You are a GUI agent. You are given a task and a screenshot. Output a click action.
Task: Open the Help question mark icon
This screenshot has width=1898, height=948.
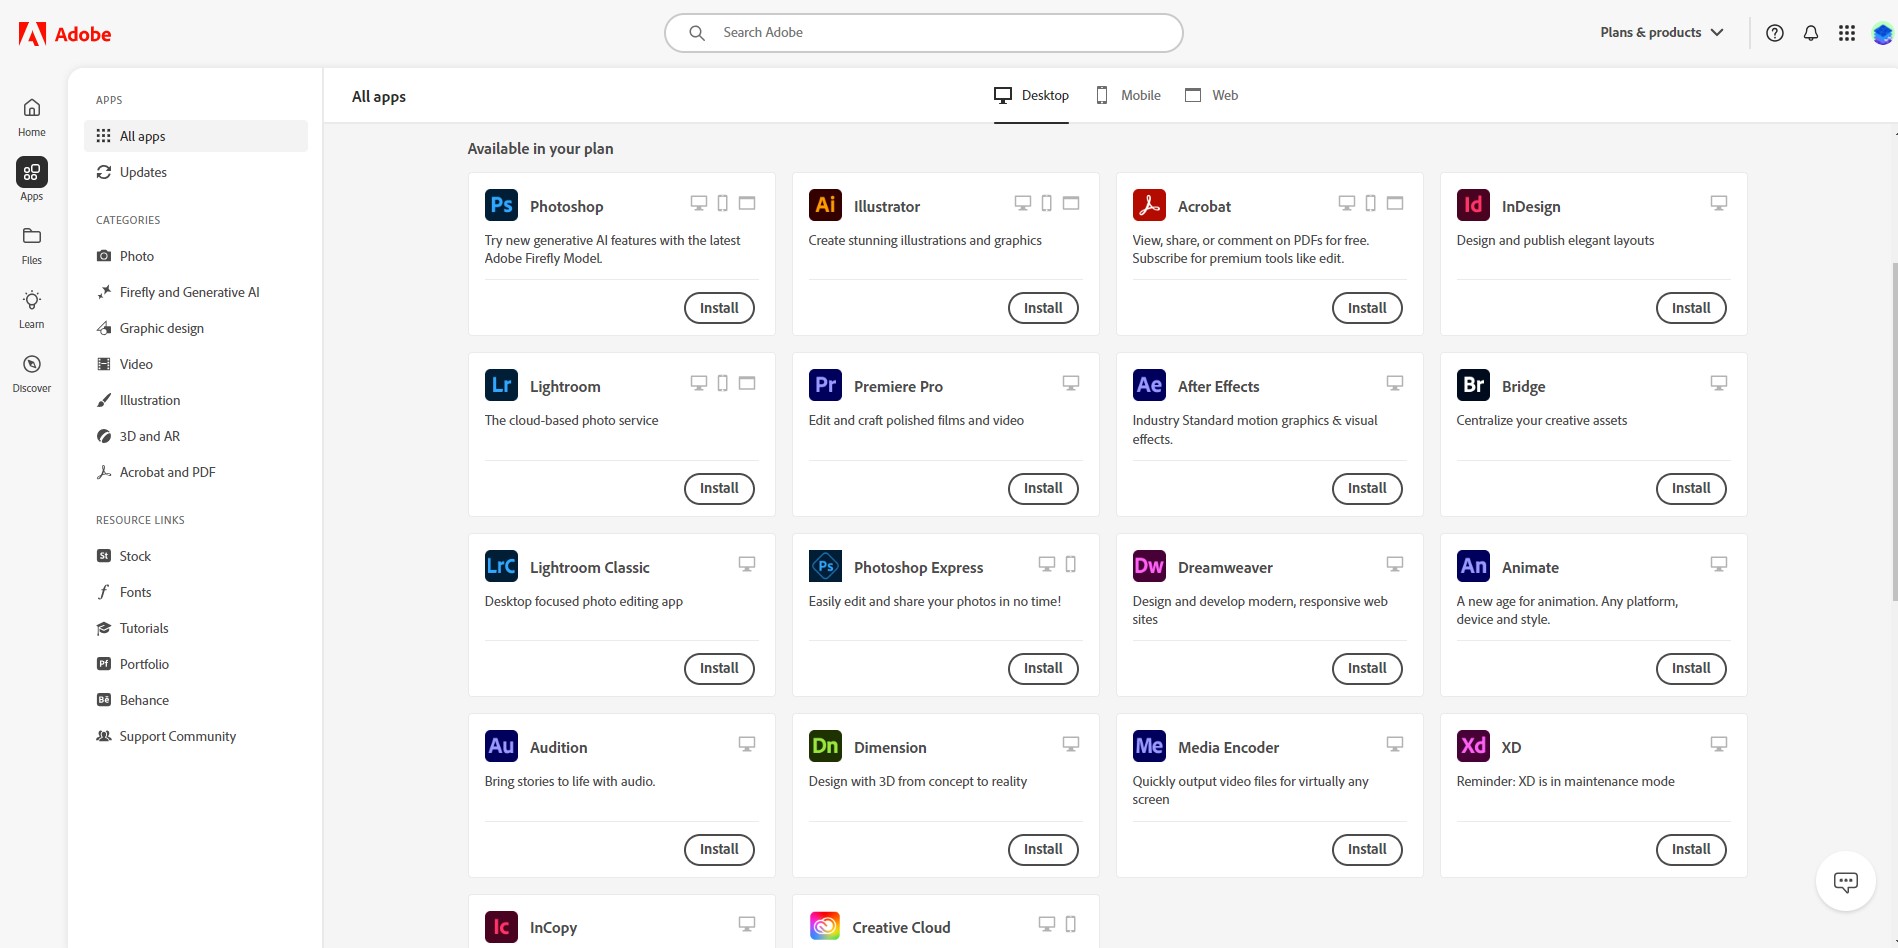pos(1775,33)
